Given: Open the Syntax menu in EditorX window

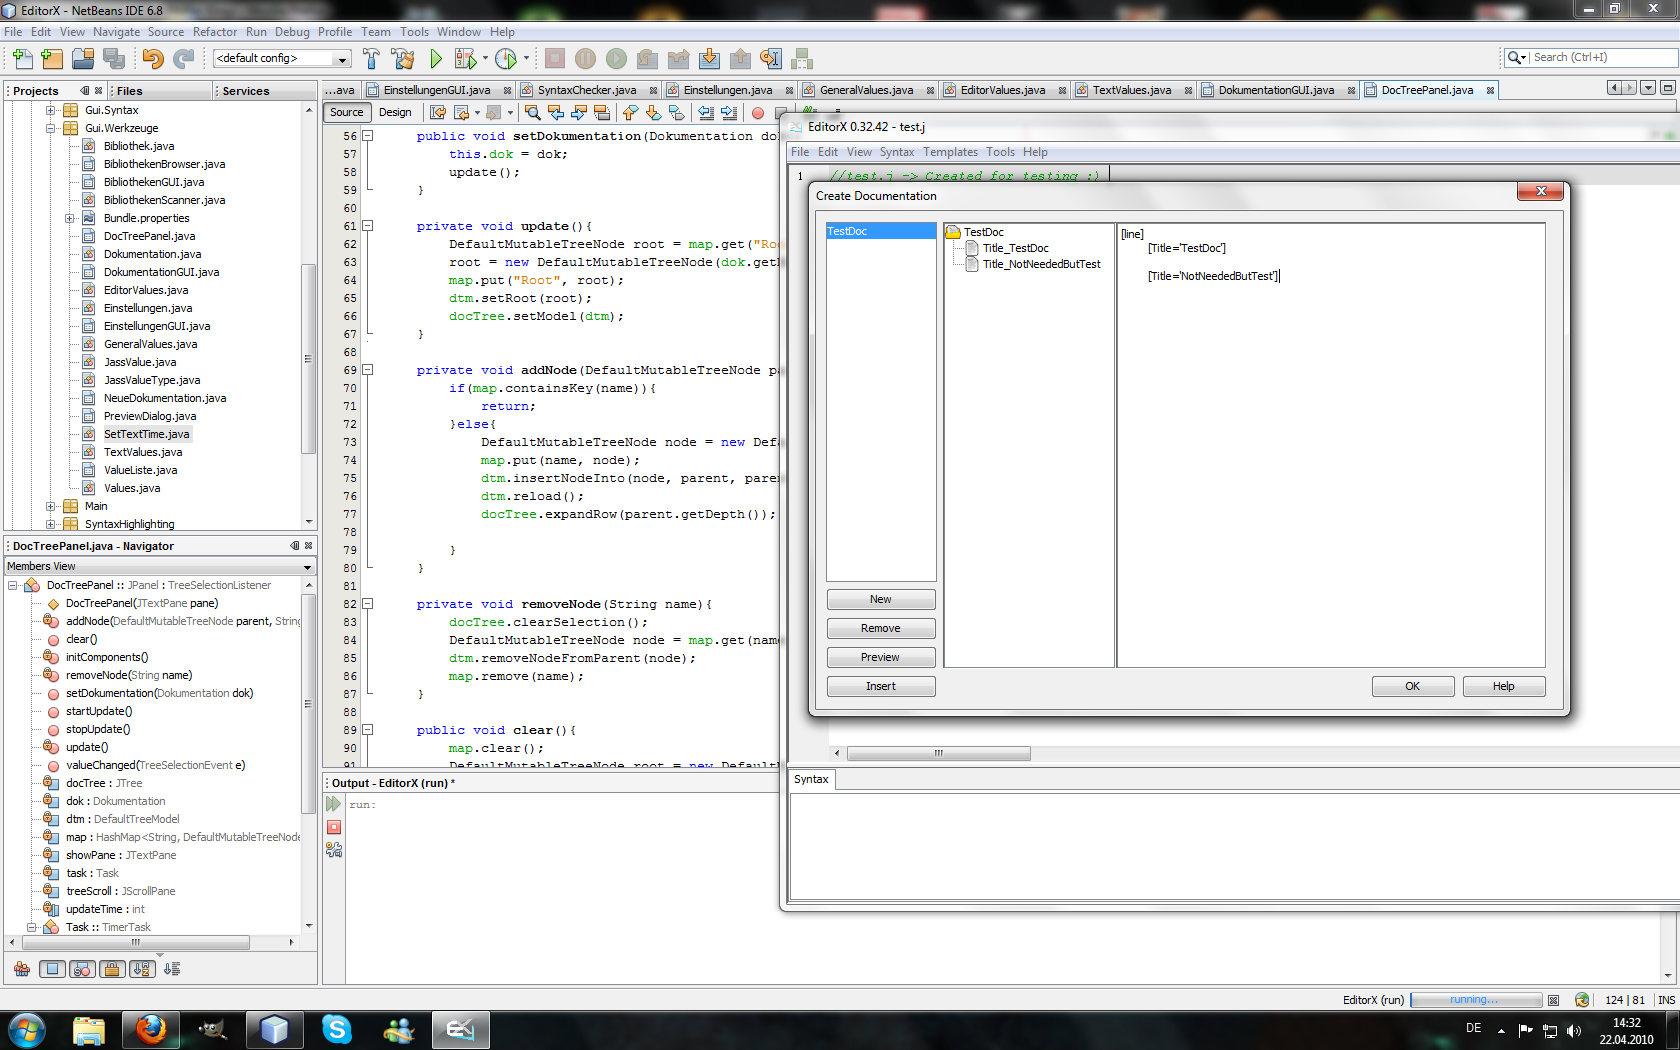Looking at the screenshot, I should click(x=897, y=152).
